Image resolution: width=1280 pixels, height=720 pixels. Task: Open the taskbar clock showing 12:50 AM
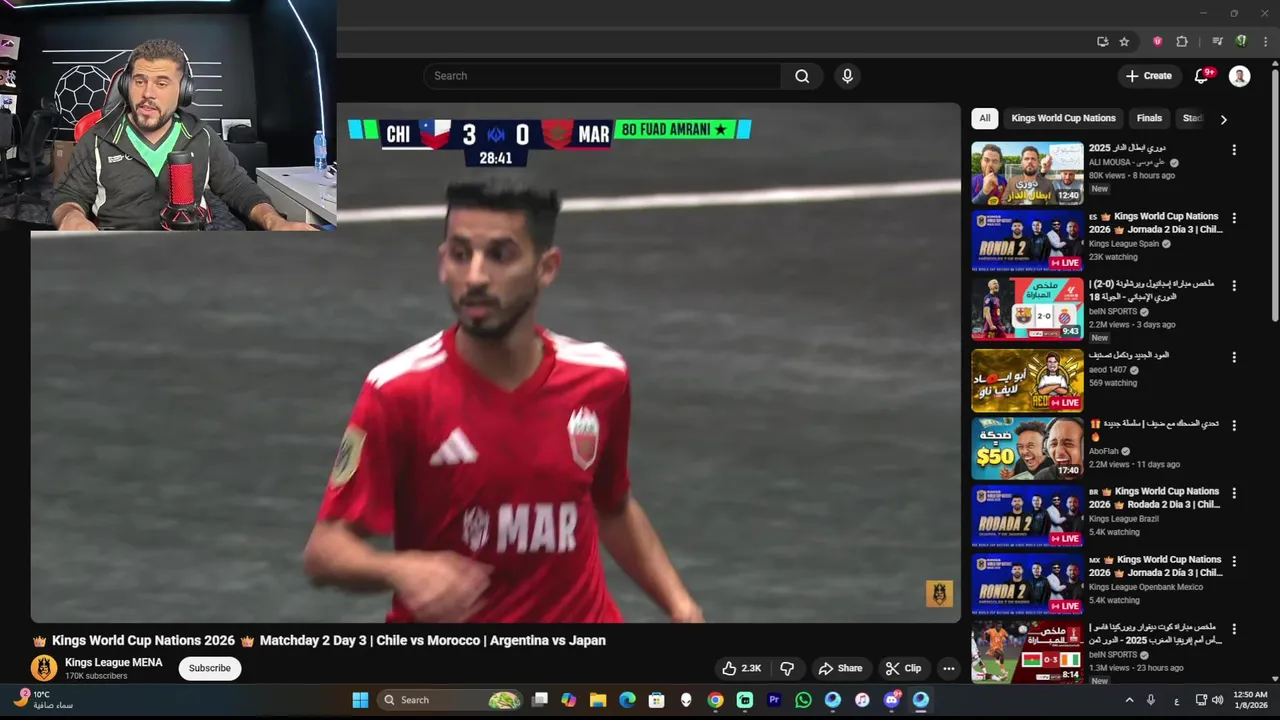pyautogui.click(x=1250, y=700)
